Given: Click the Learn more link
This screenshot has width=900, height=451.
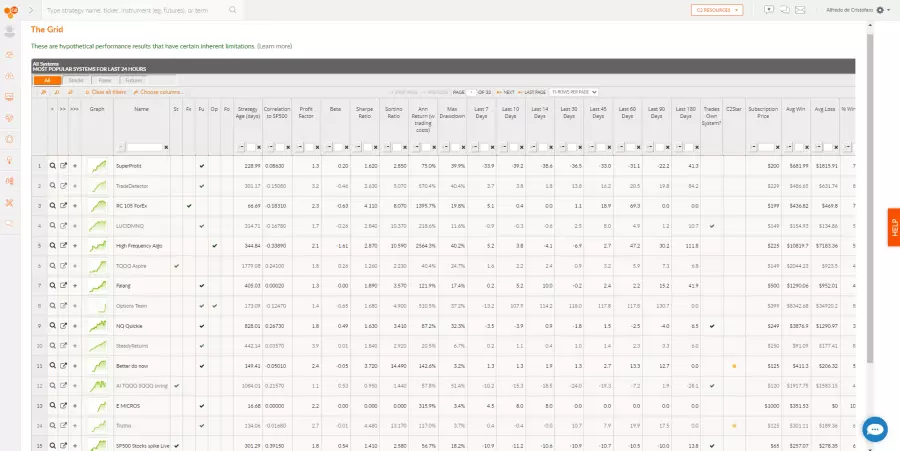Looking at the screenshot, I should [275, 46].
